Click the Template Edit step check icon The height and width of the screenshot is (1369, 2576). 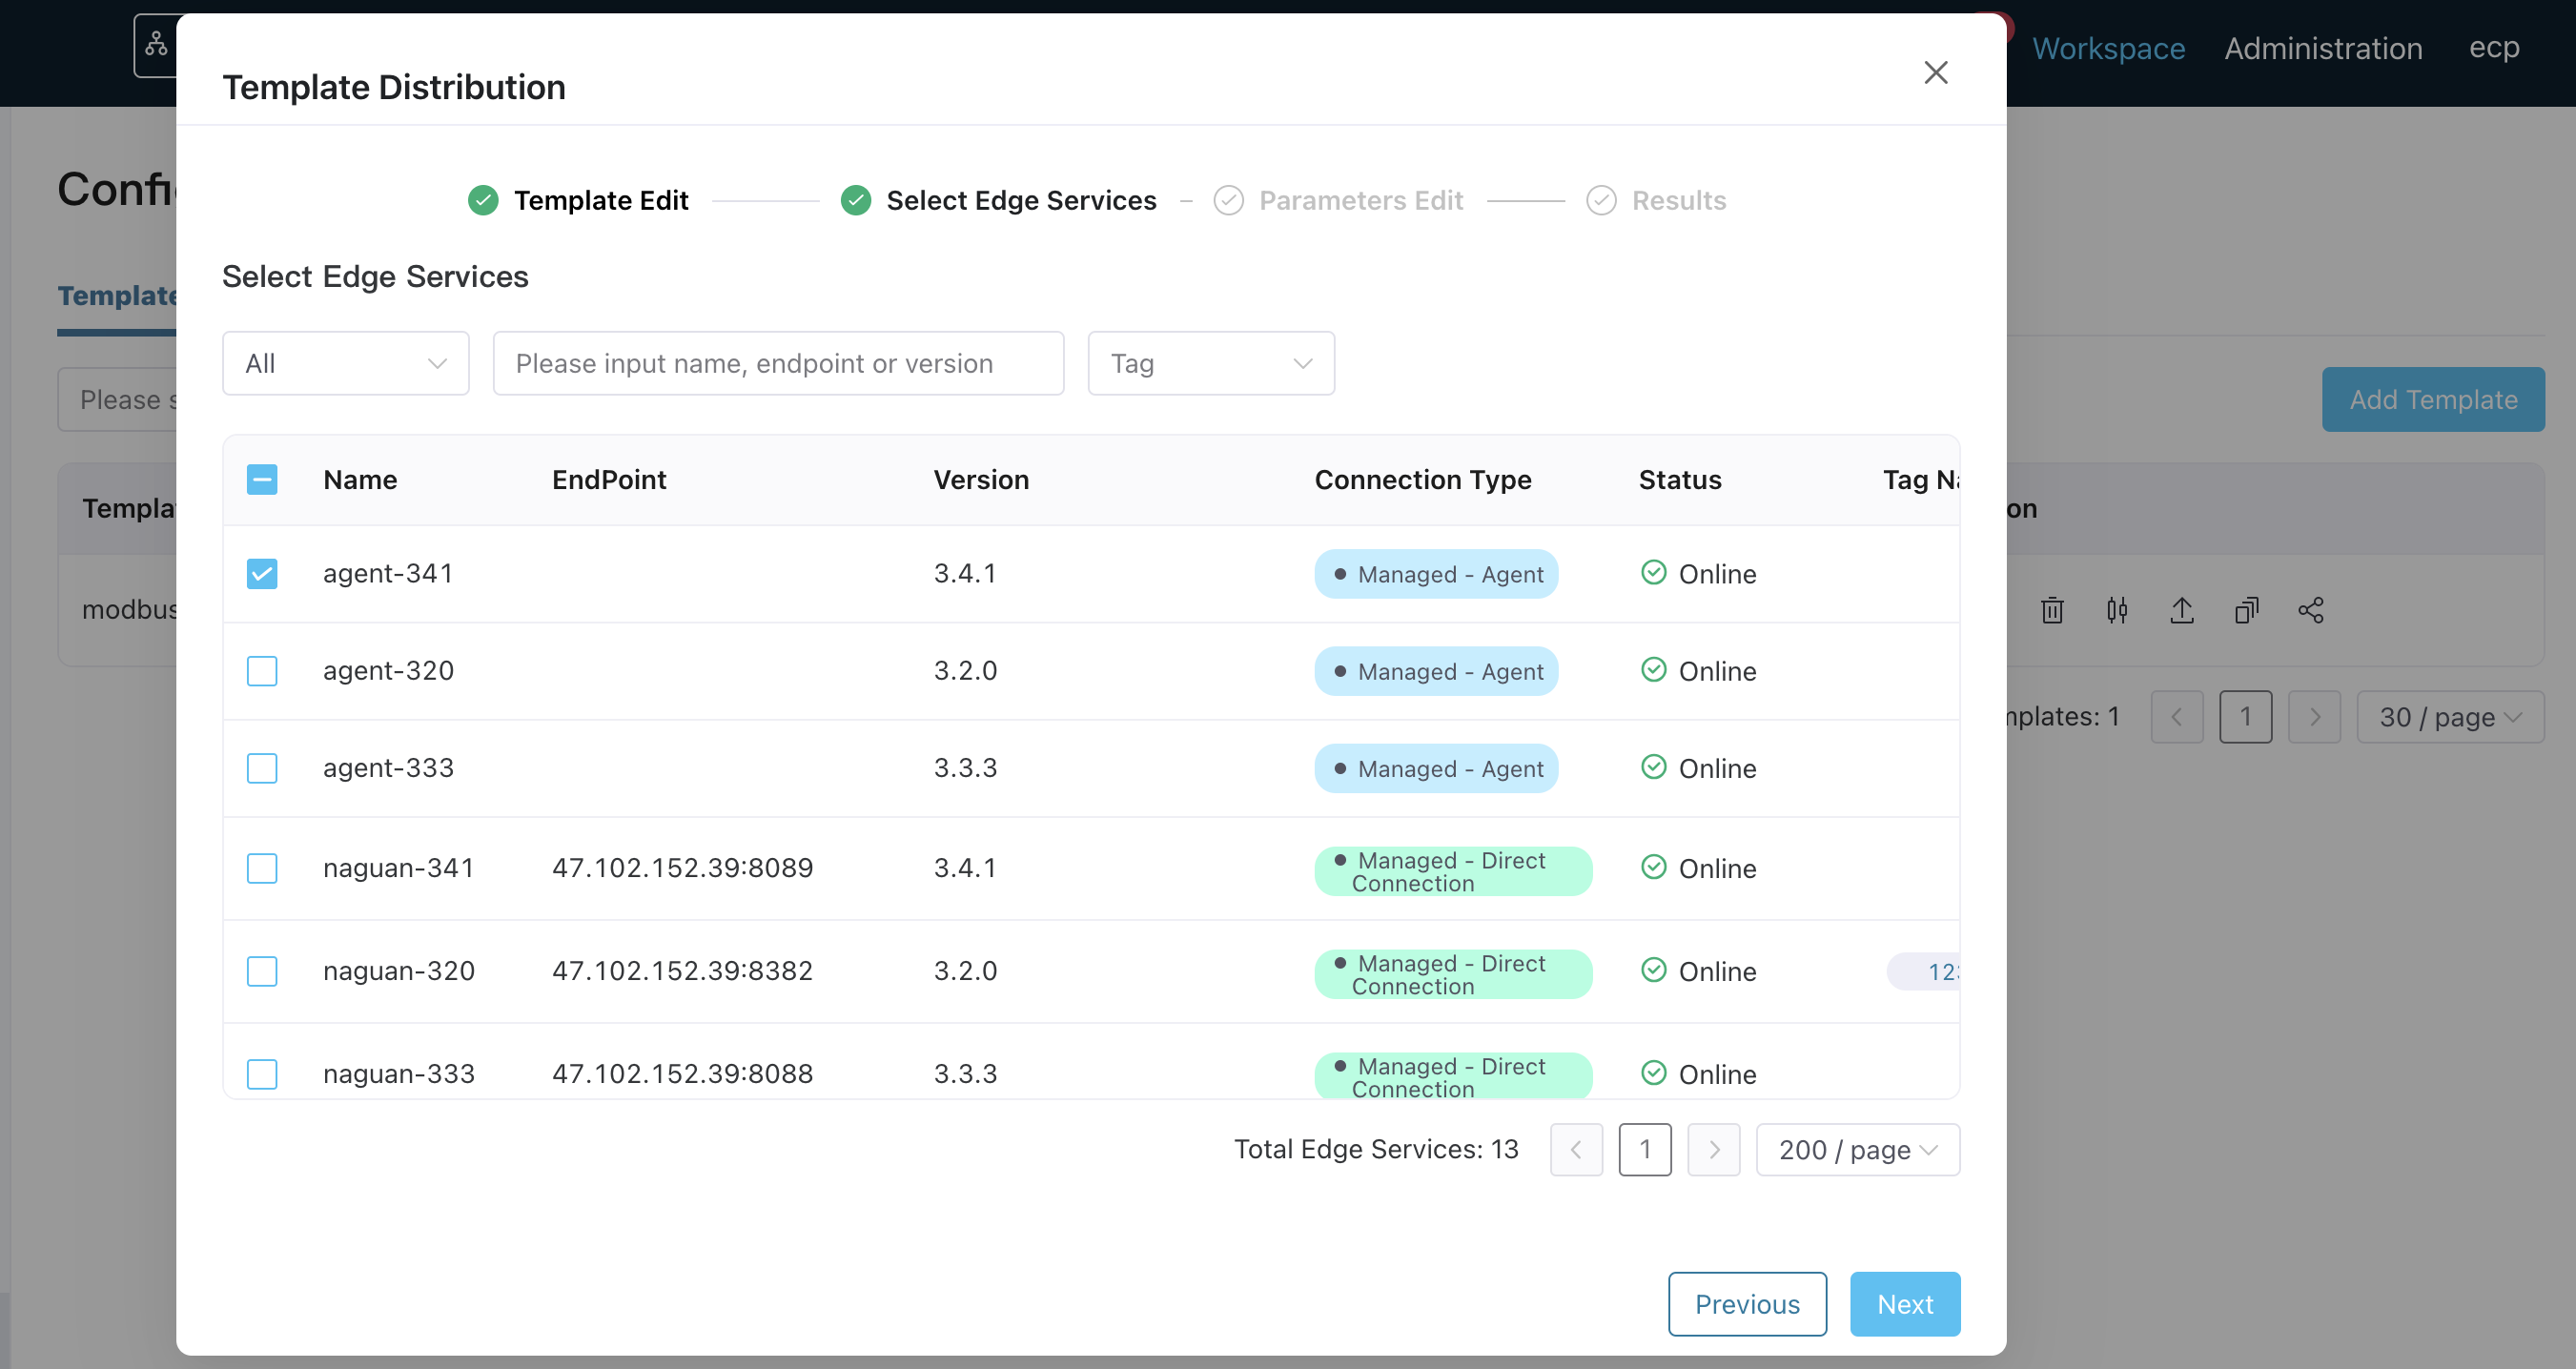(483, 201)
